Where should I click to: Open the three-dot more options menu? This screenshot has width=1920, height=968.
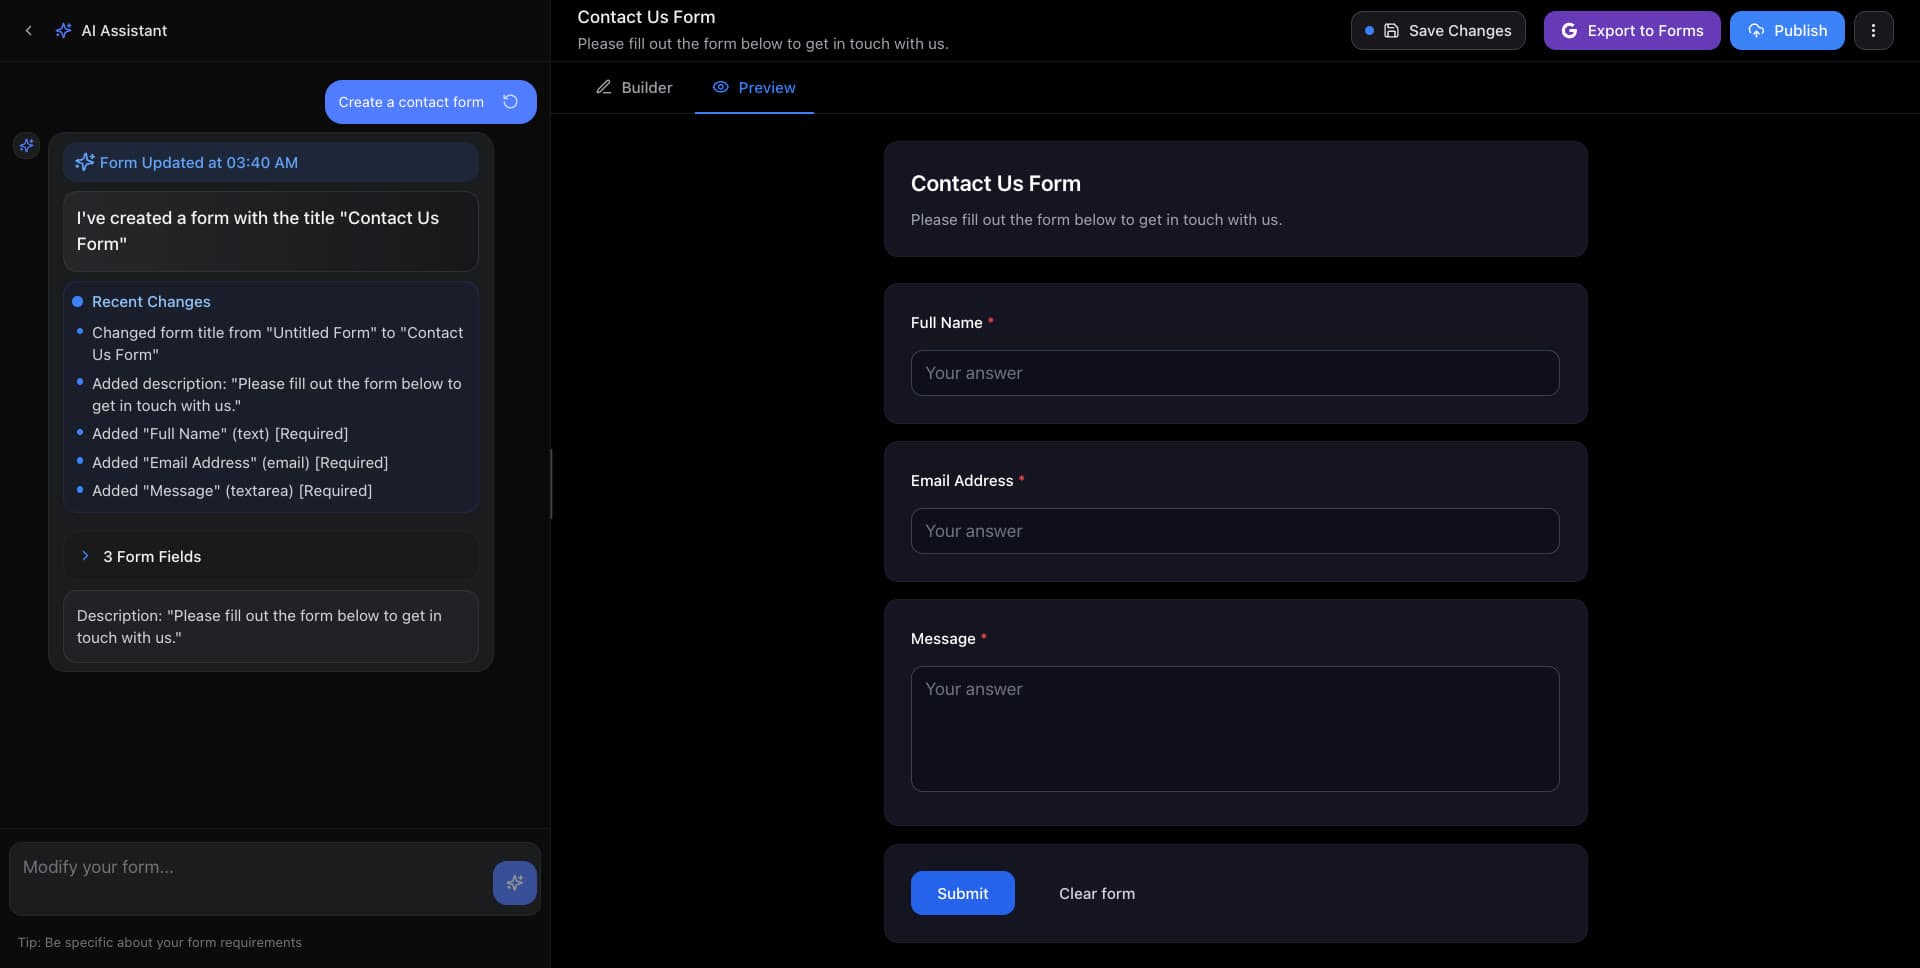1873,31
